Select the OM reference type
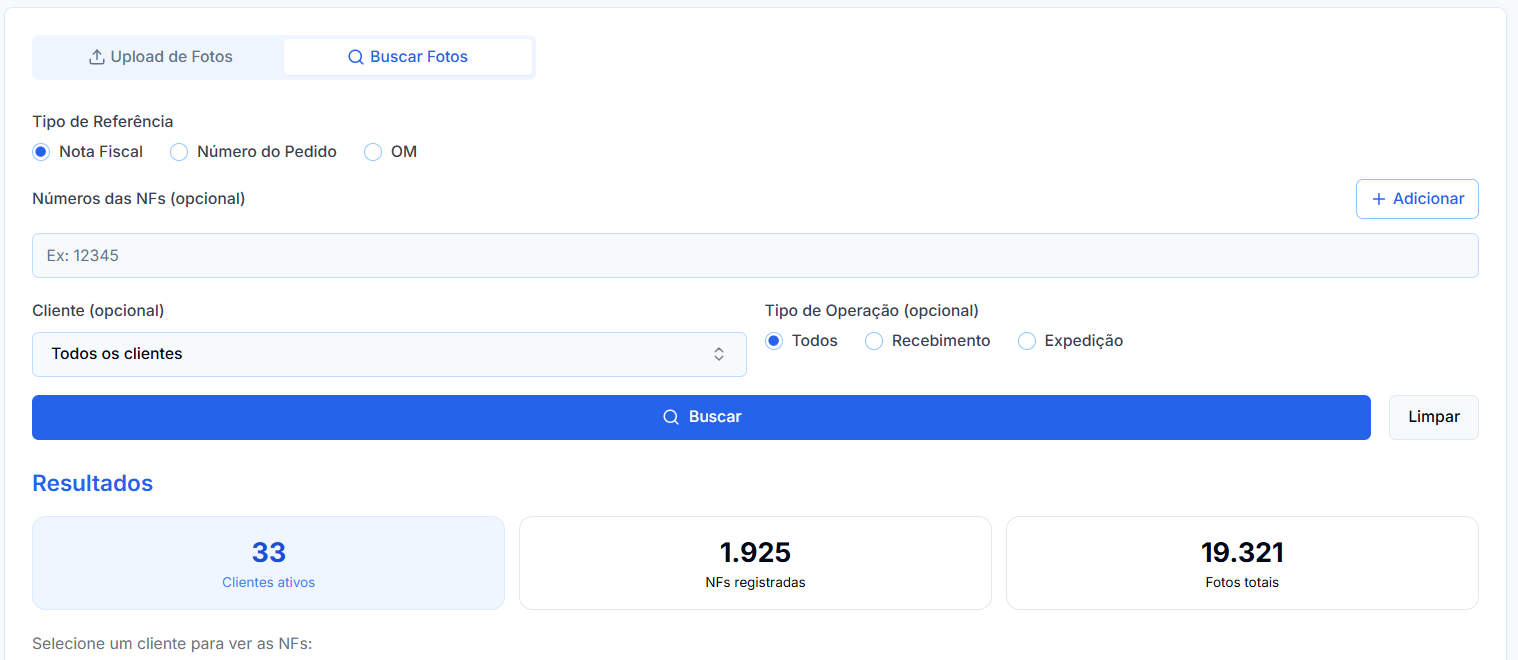This screenshot has height=660, width=1518. (373, 152)
